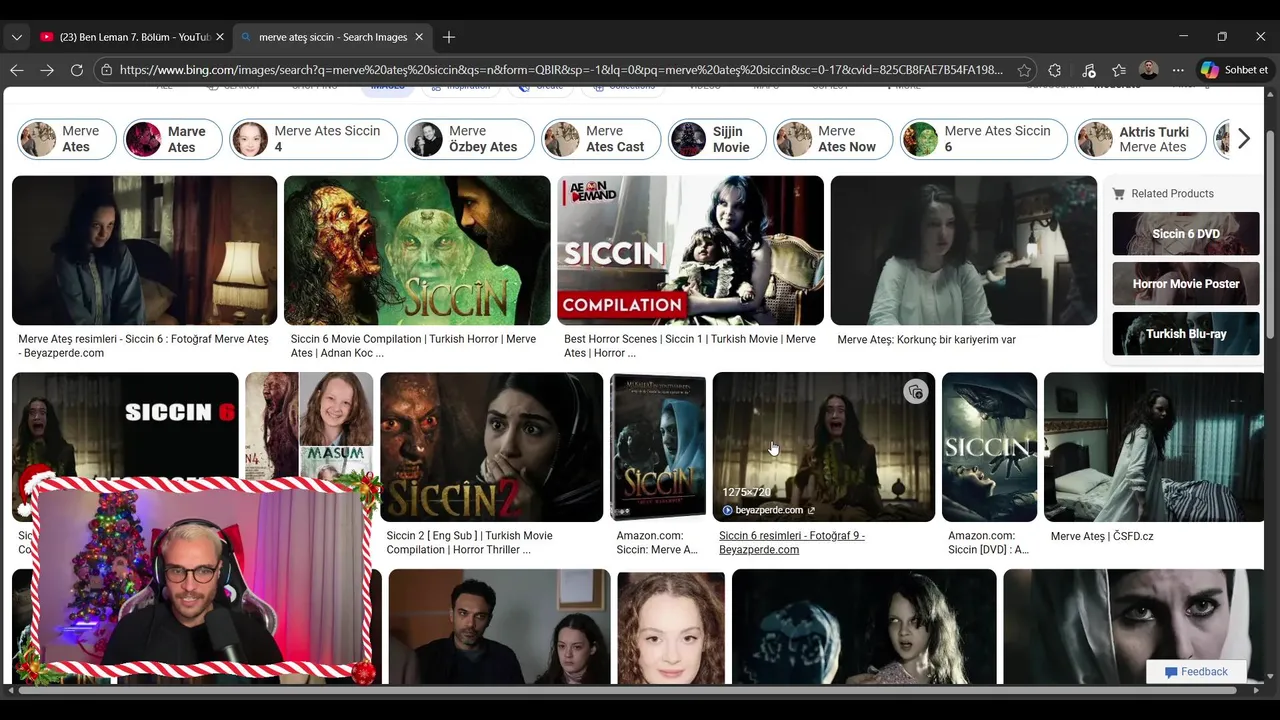Select the Merve Ates suggestion chip
This screenshot has height=720, width=1280.
click(67, 139)
